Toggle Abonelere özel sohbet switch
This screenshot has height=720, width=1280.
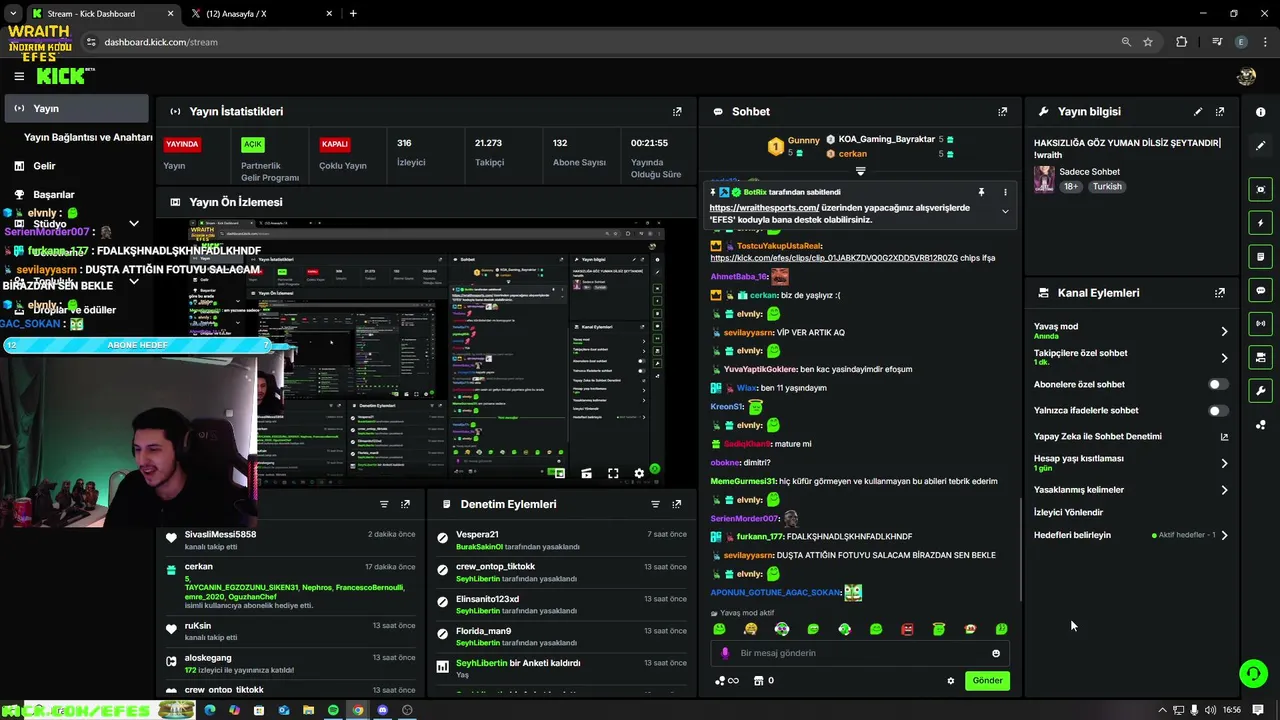tap(1217, 384)
